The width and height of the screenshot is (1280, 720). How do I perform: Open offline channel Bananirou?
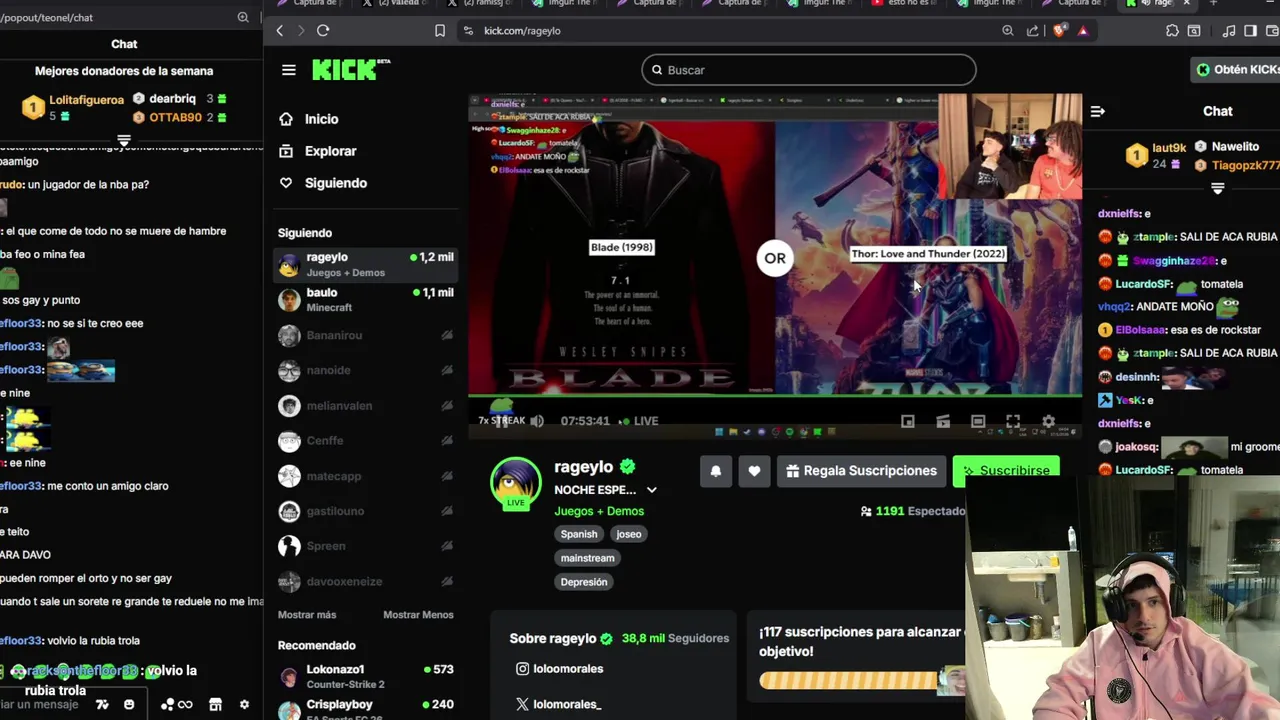pyautogui.click(x=366, y=335)
